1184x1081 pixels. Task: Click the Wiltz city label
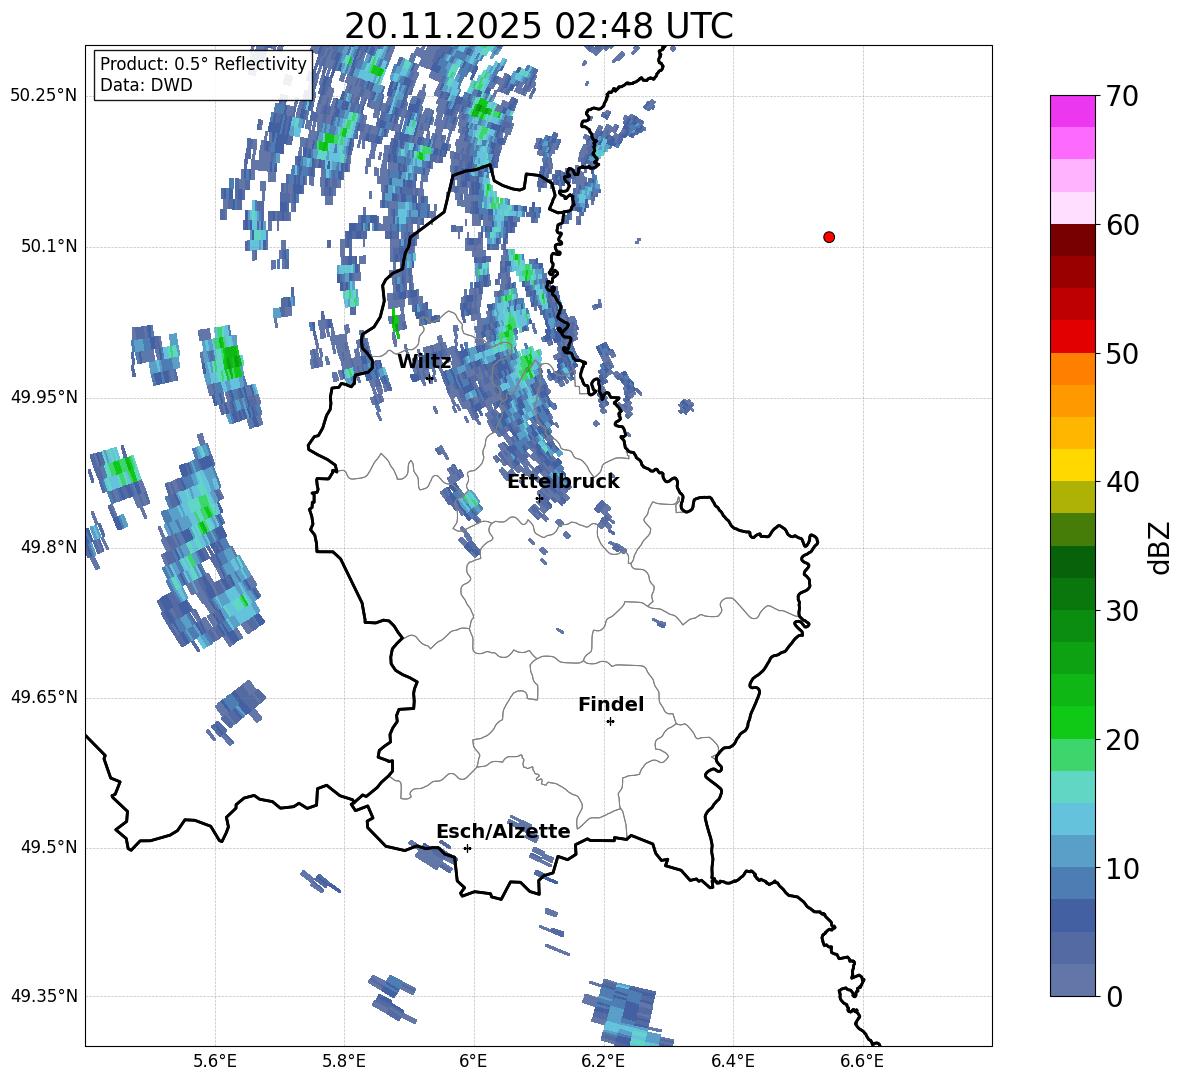pos(424,362)
